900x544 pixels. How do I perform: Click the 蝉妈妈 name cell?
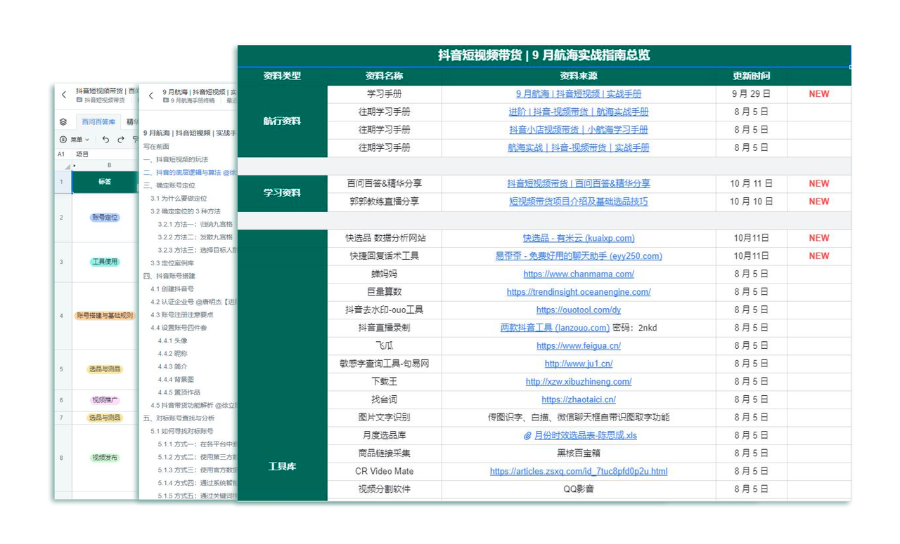click(x=384, y=274)
